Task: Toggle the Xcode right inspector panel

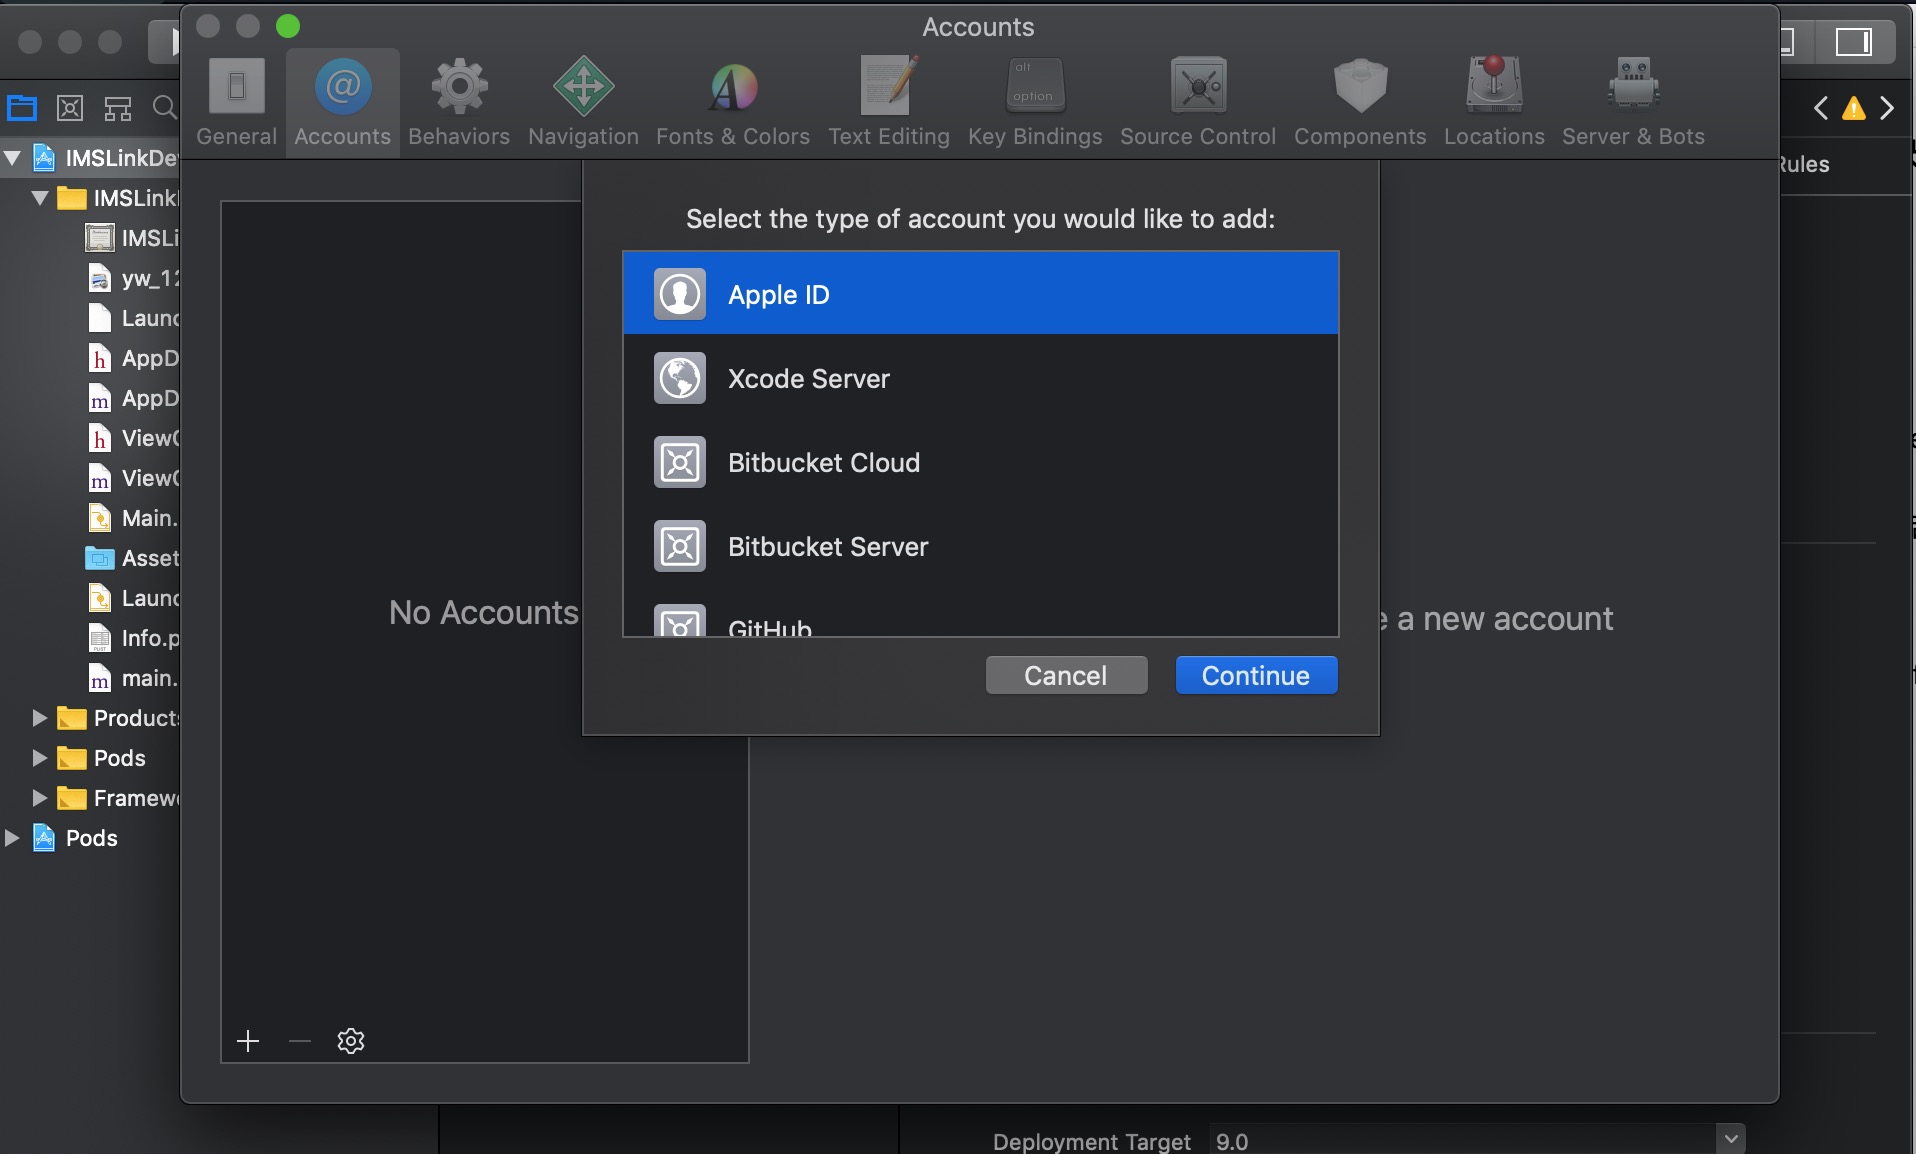Action: coord(1854,42)
